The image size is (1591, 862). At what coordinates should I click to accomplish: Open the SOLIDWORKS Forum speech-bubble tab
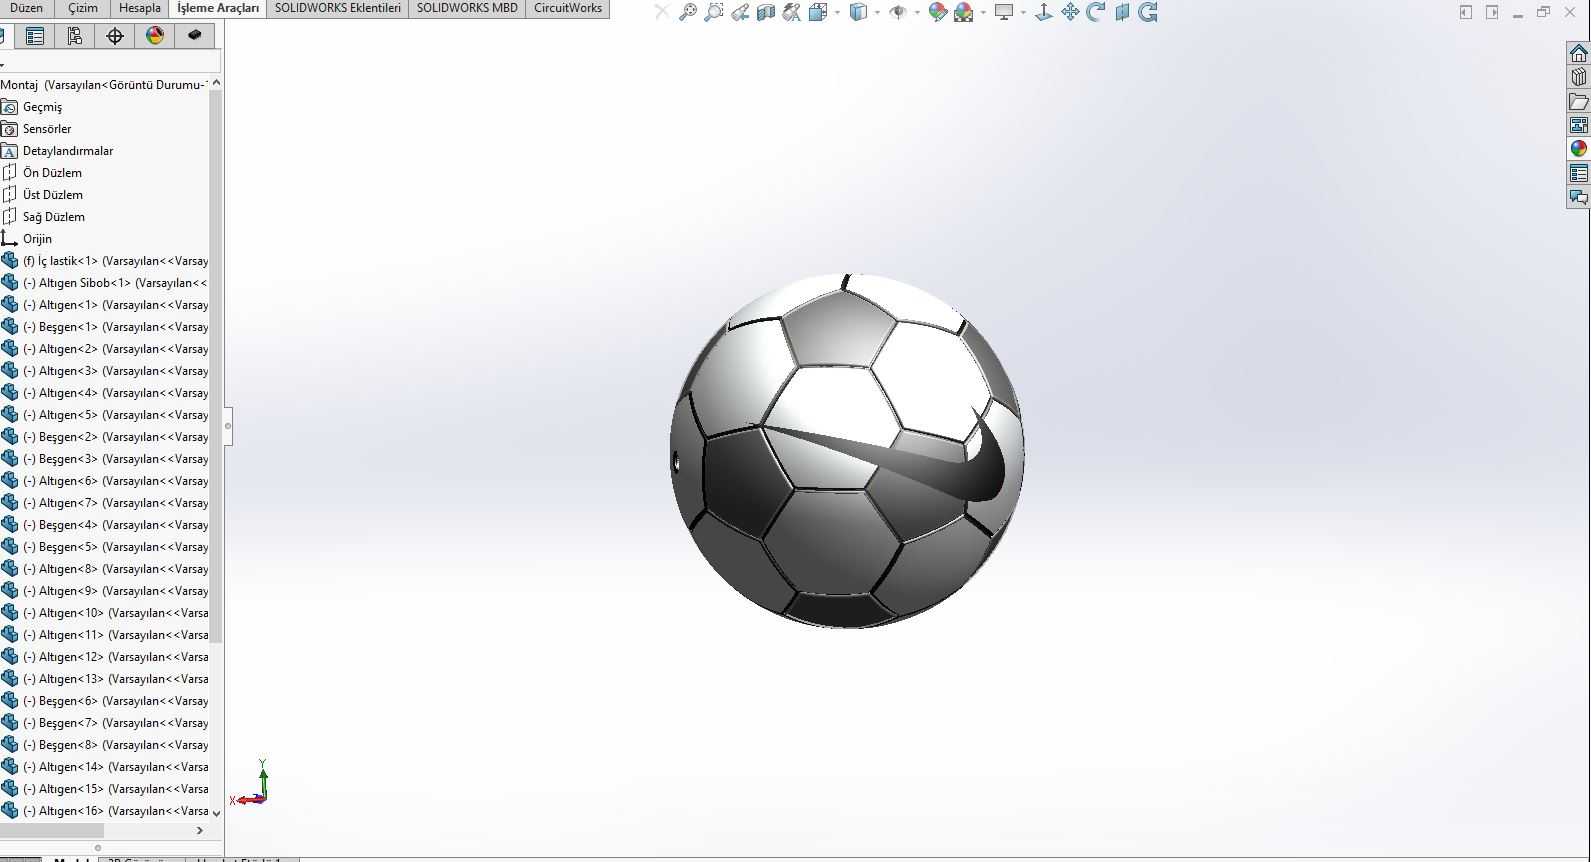[x=1579, y=197]
